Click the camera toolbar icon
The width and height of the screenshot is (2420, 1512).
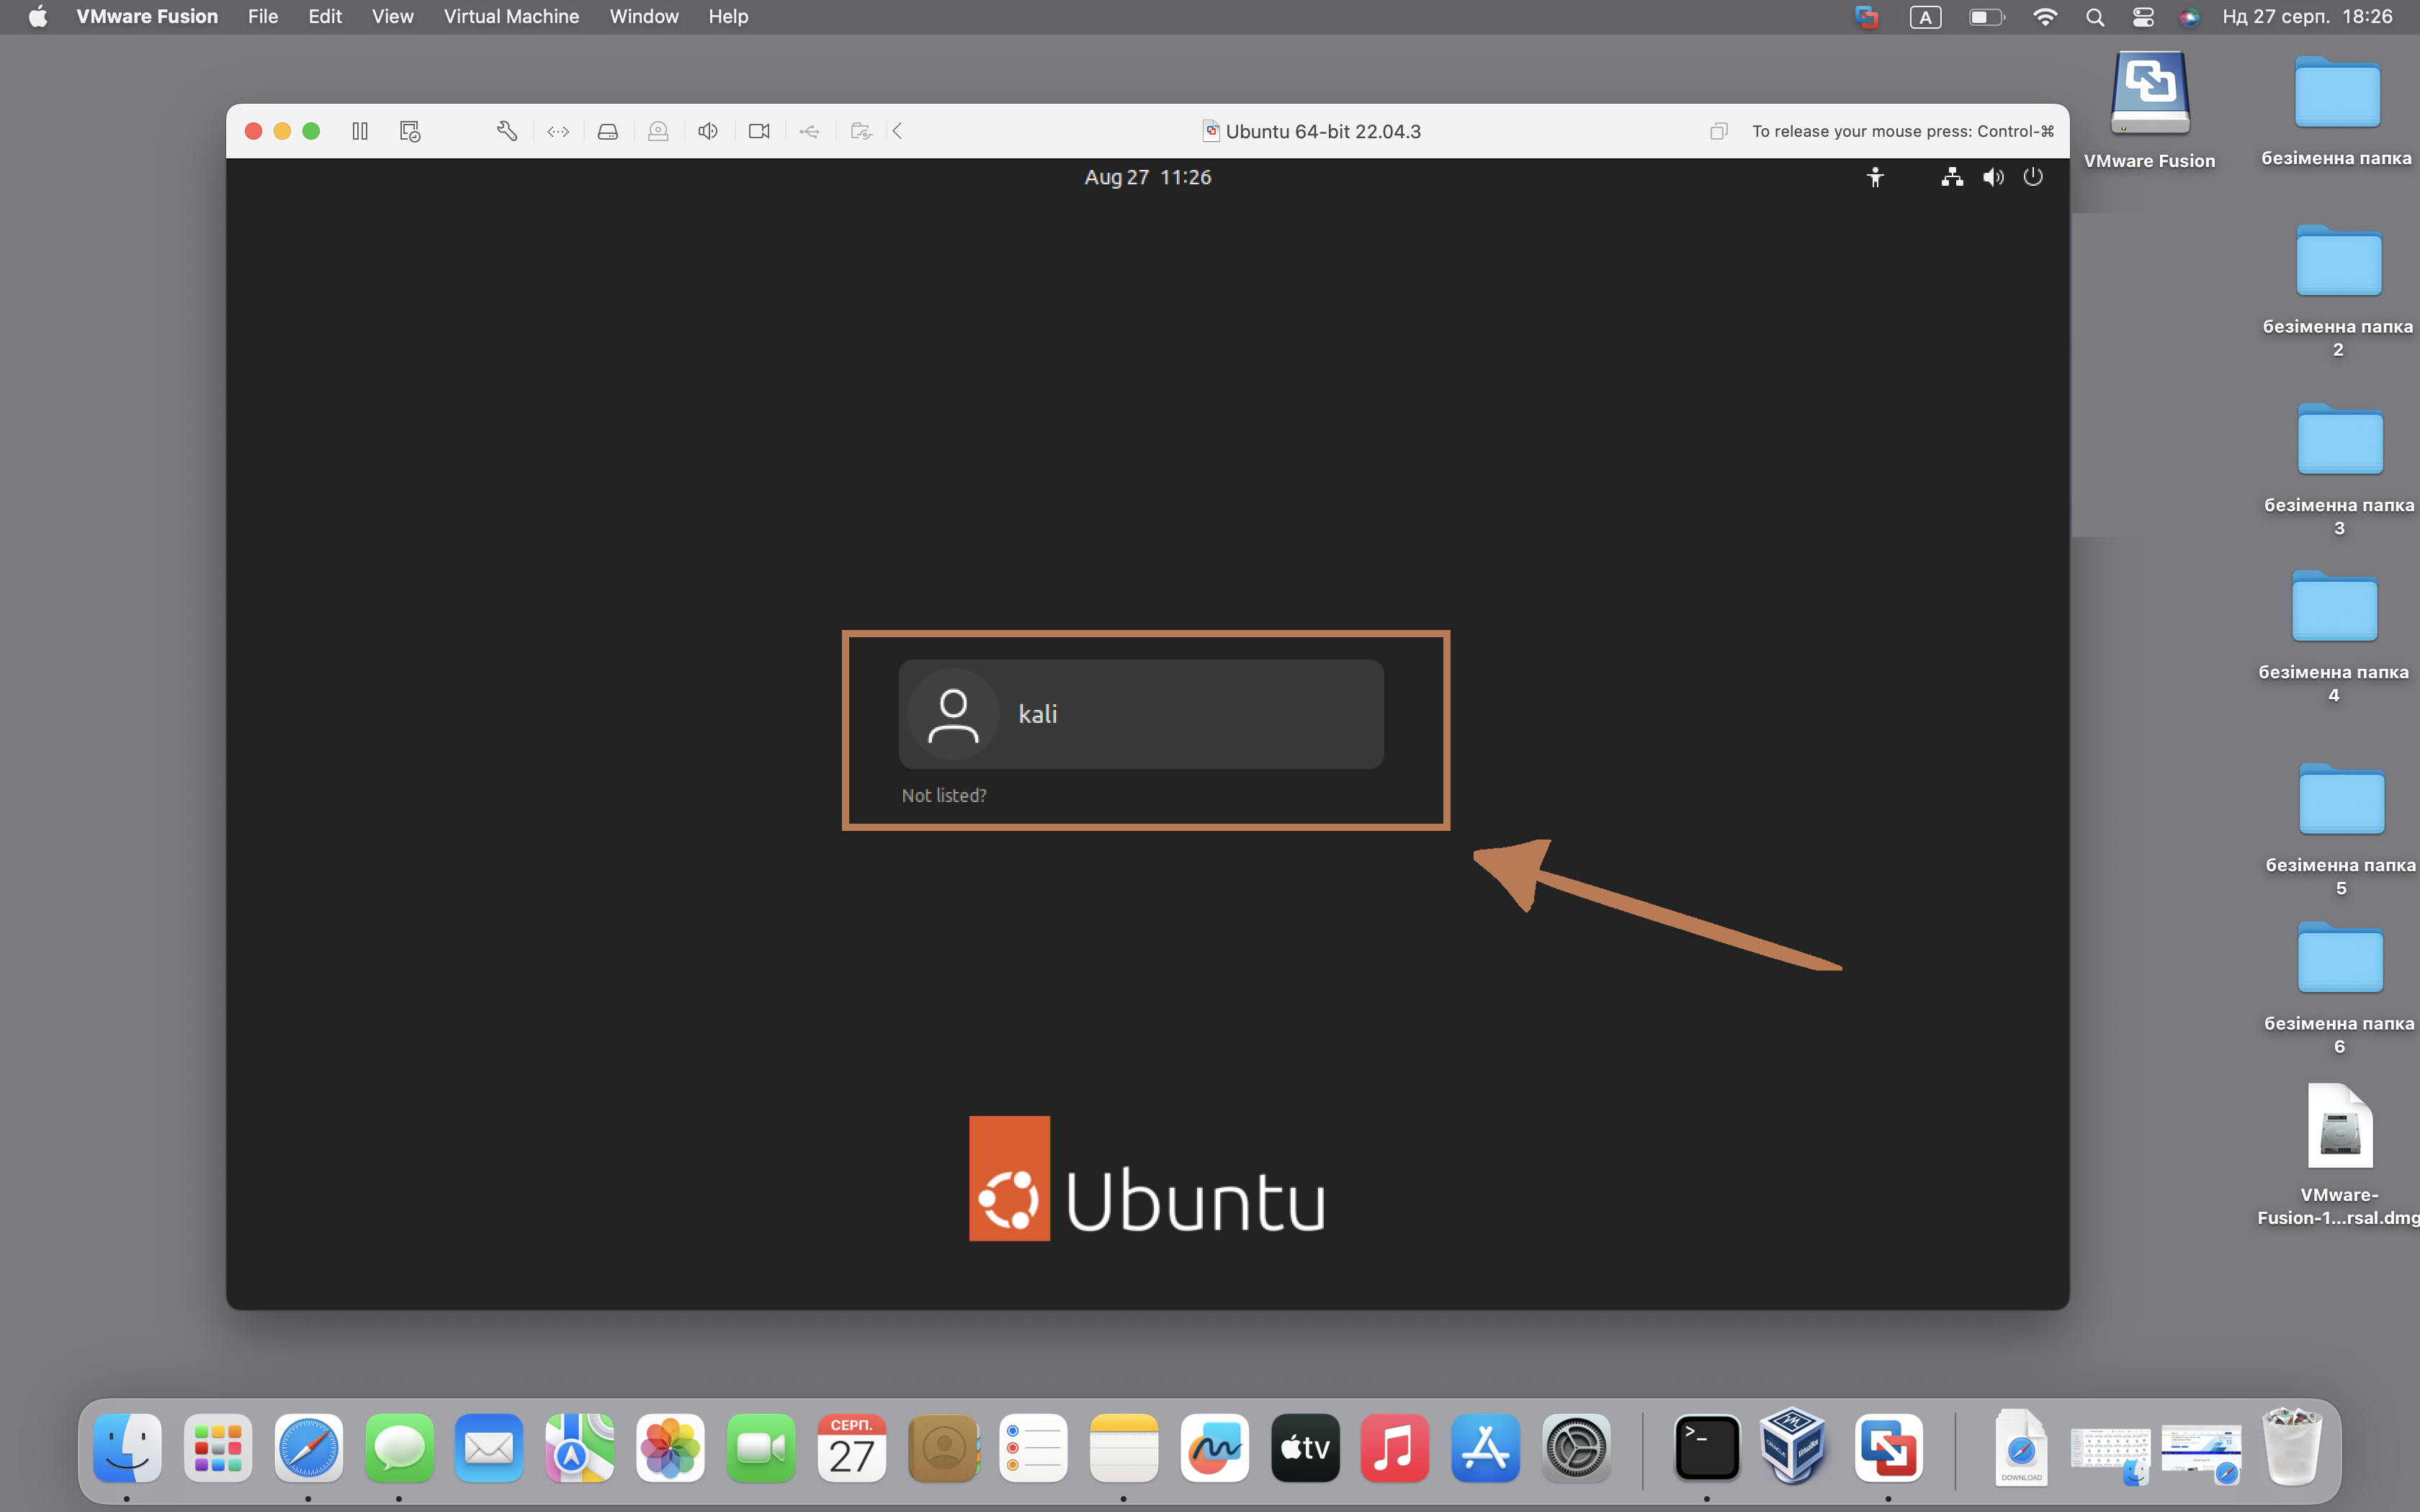tap(759, 131)
